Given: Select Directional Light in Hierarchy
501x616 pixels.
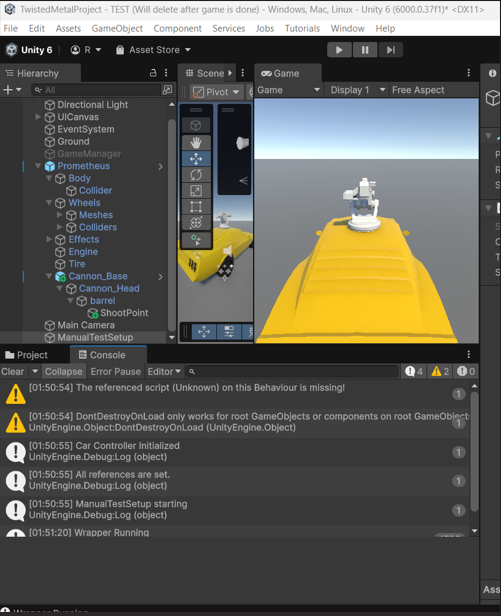Looking at the screenshot, I should [x=93, y=104].
